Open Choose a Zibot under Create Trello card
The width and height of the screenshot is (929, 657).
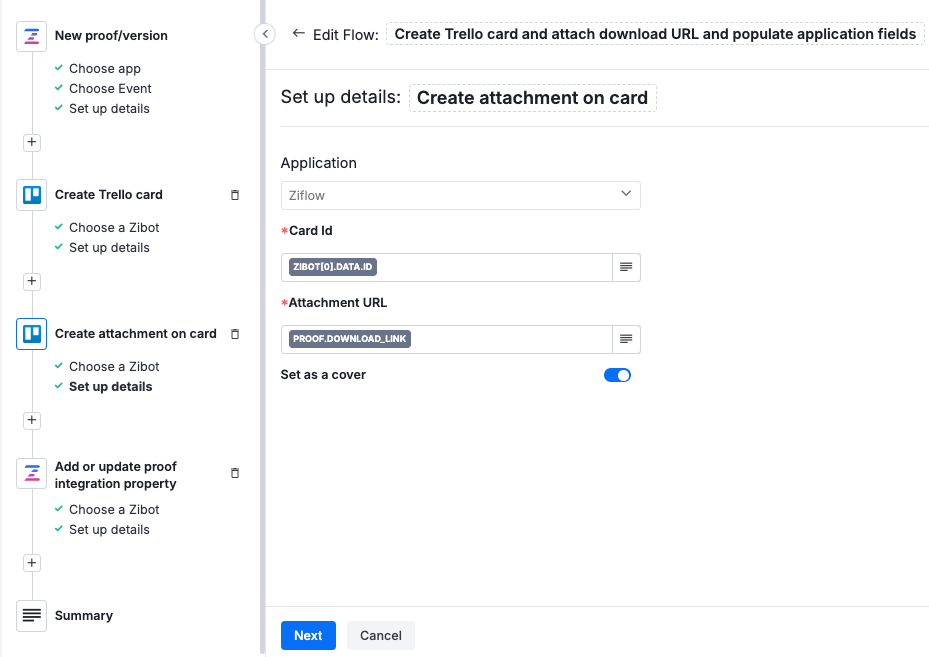tap(114, 228)
